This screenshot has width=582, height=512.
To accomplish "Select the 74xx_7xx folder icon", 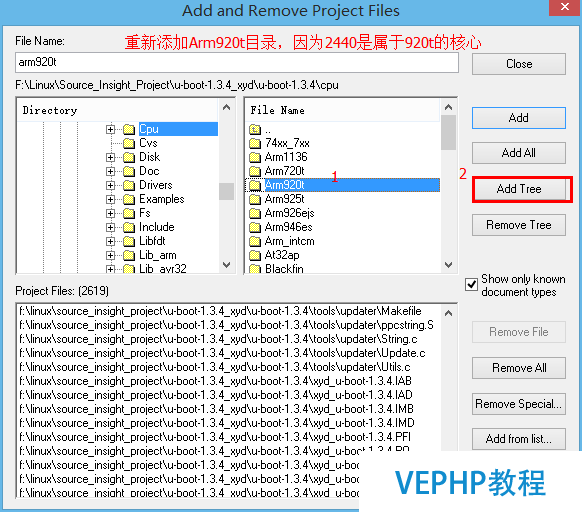I will pyautogui.click(x=255, y=143).
